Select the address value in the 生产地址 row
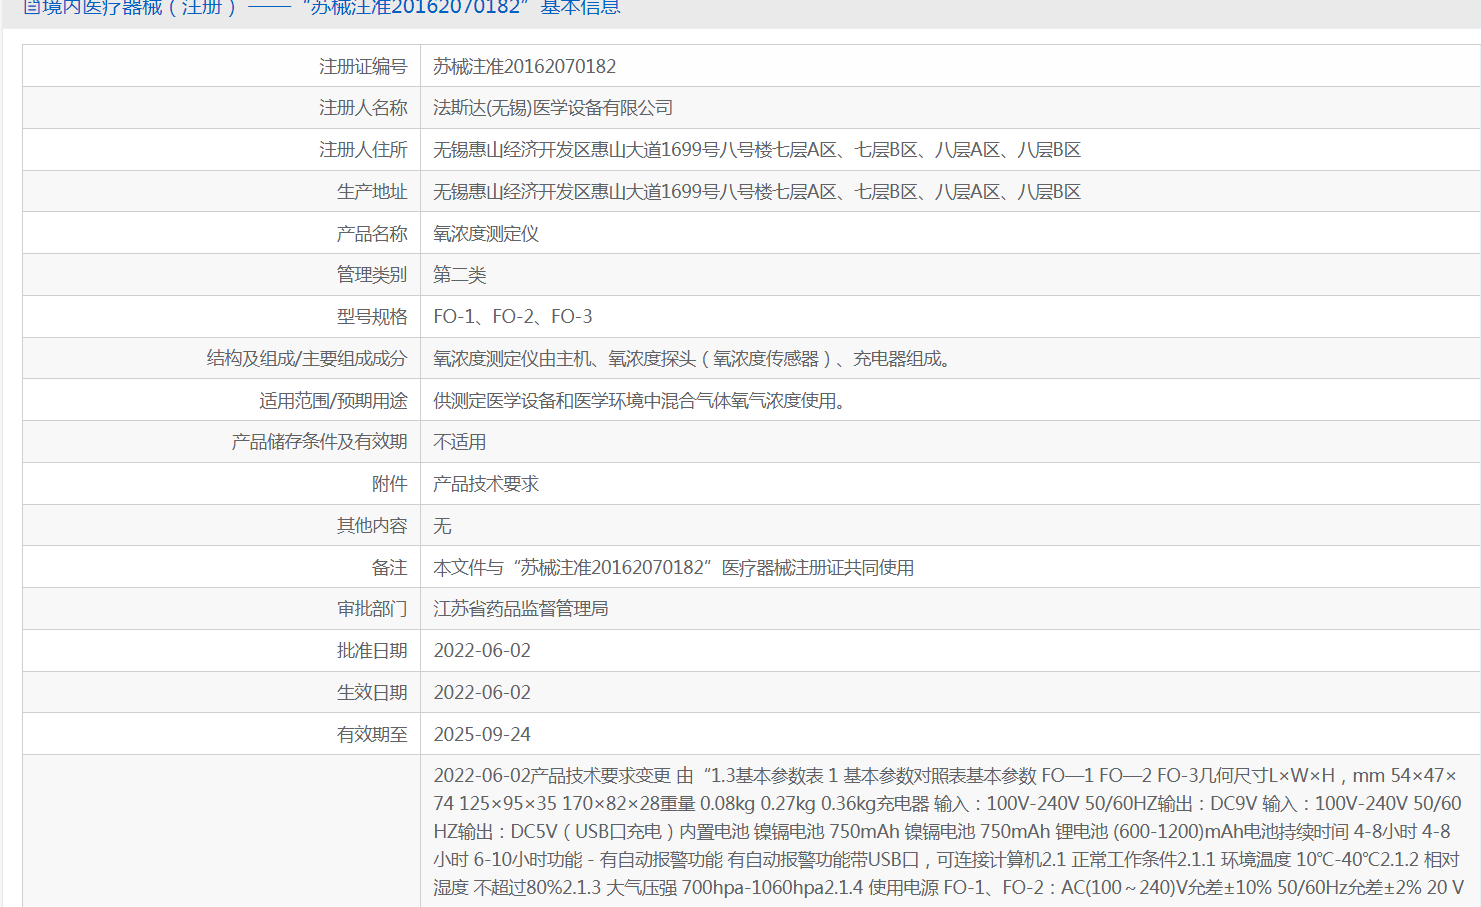The height and width of the screenshot is (907, 1481). (x=756, y=192)
